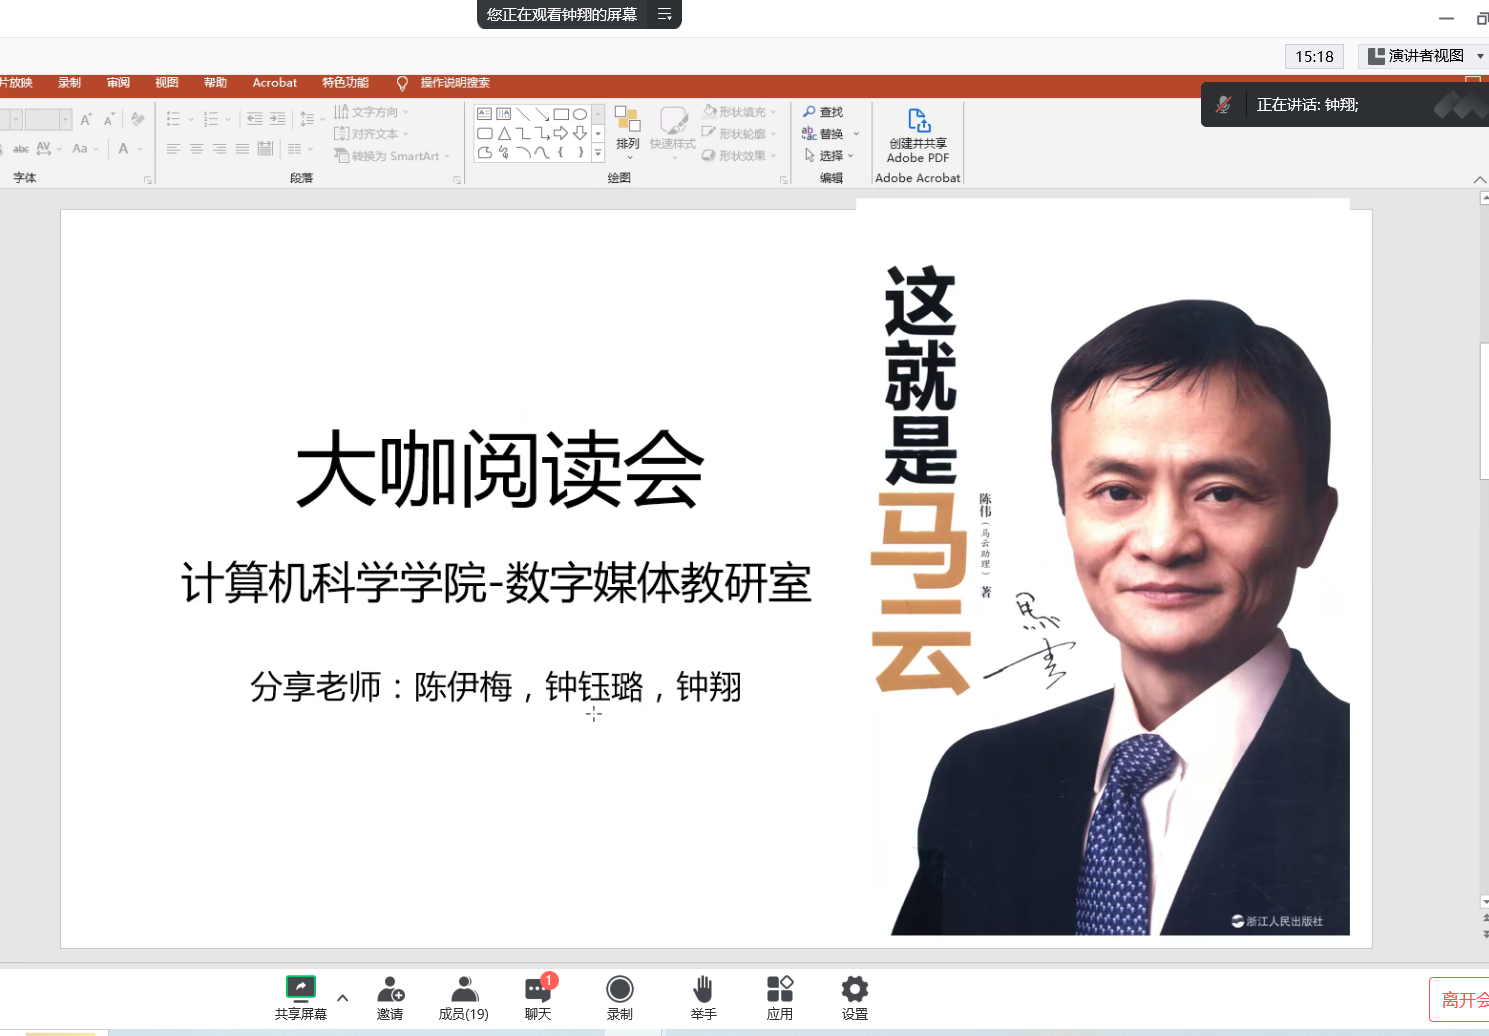Open change case Aa dropdown

tap(85, 149)
